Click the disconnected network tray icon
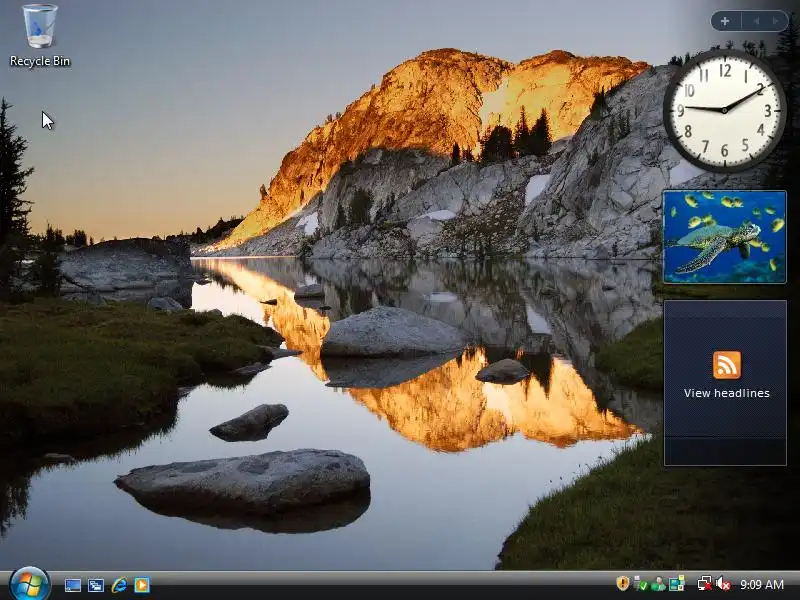The width and height of the screenshot is (800, 600). 705,584
